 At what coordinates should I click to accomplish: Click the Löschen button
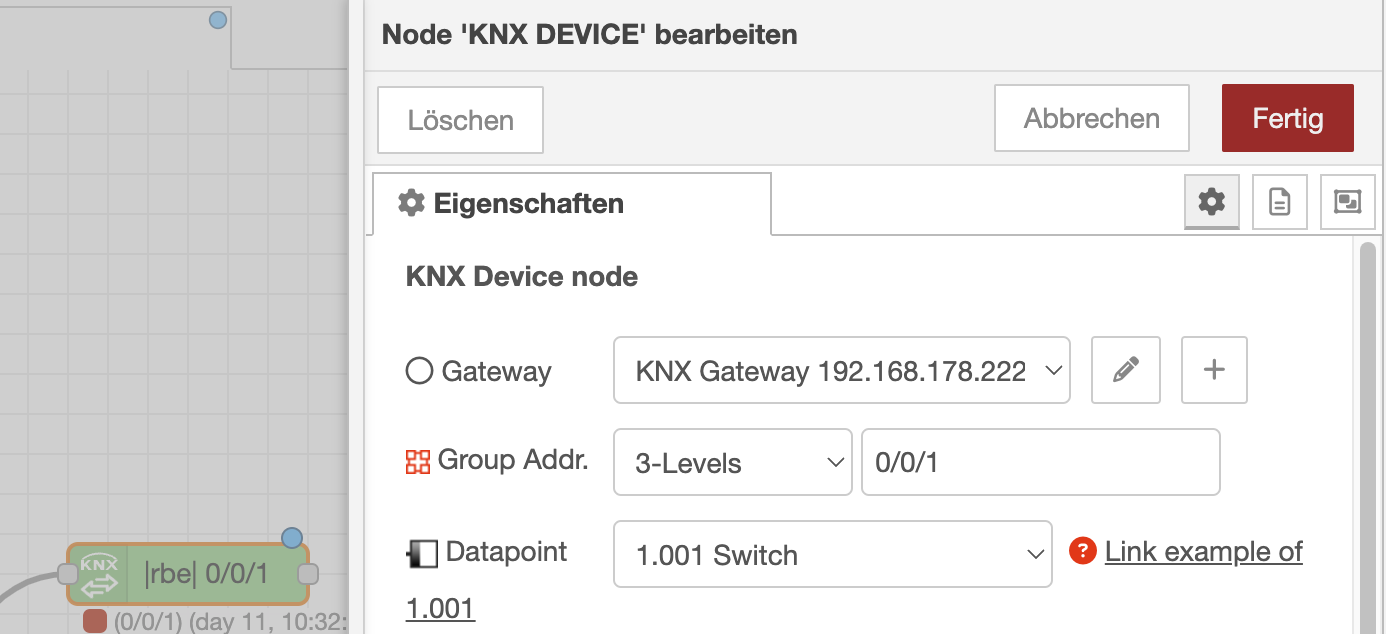click(x=460, y=120)
